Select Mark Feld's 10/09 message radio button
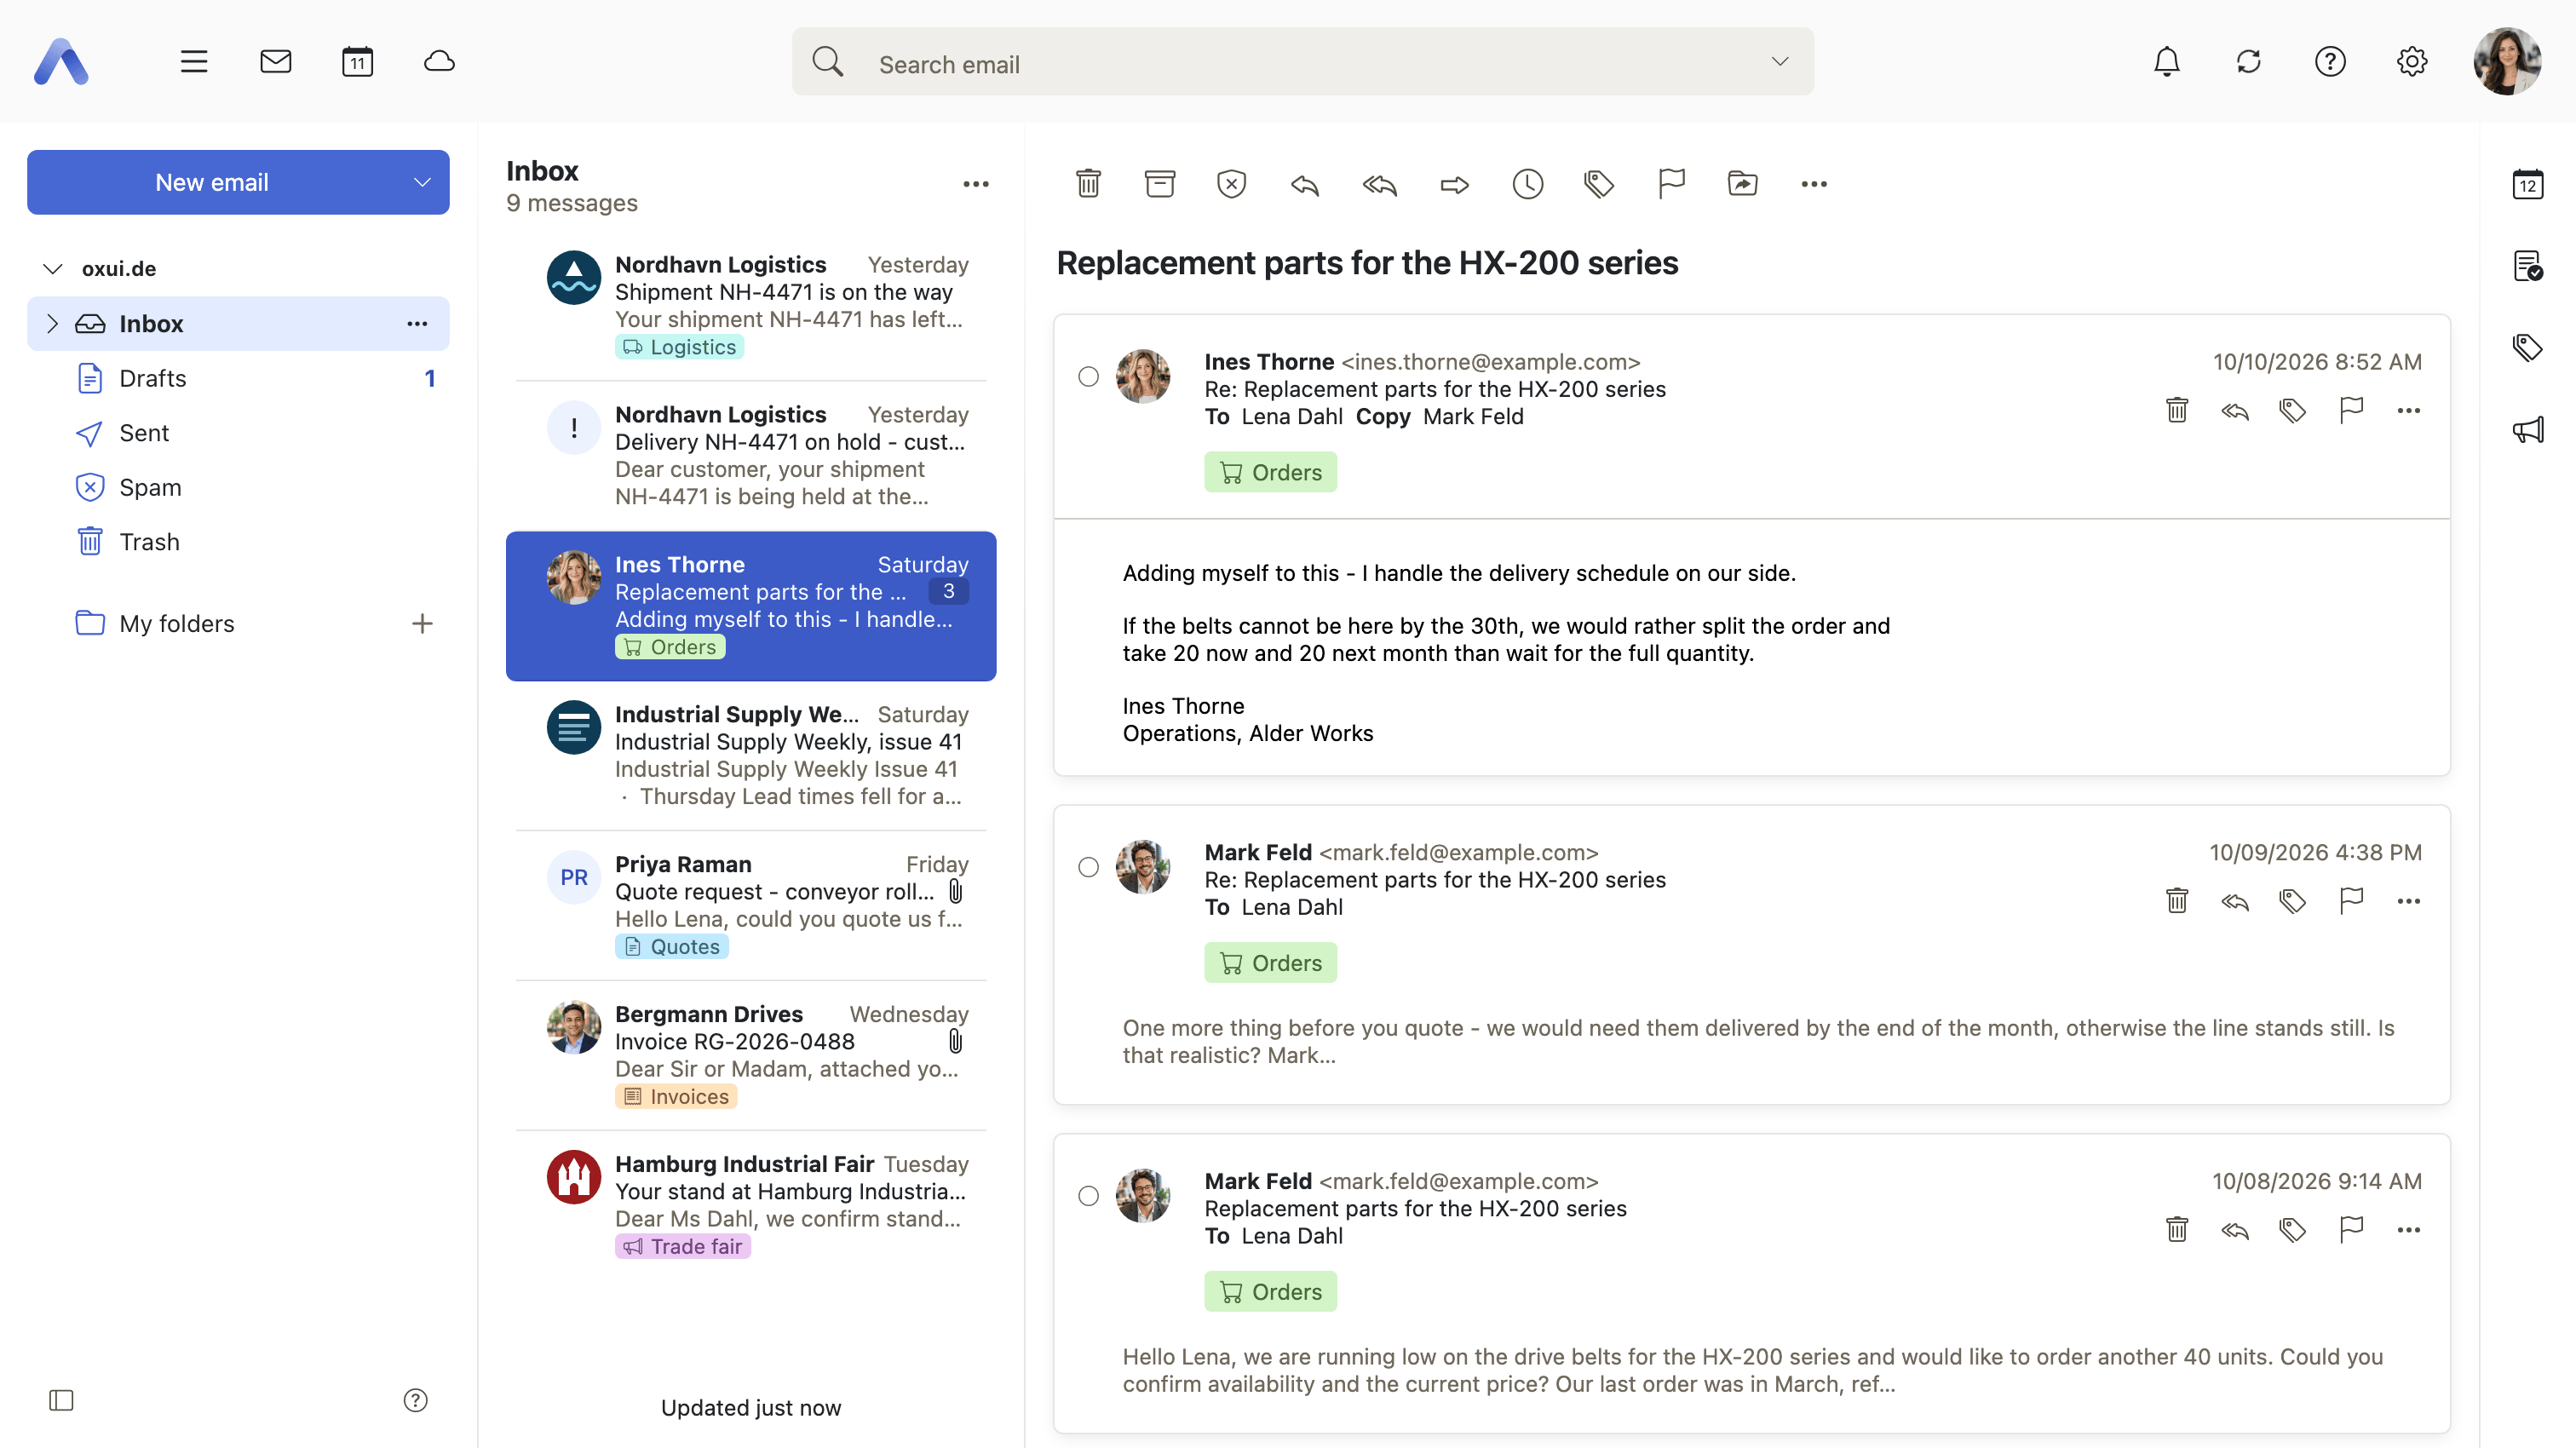 pos(1088,867)
